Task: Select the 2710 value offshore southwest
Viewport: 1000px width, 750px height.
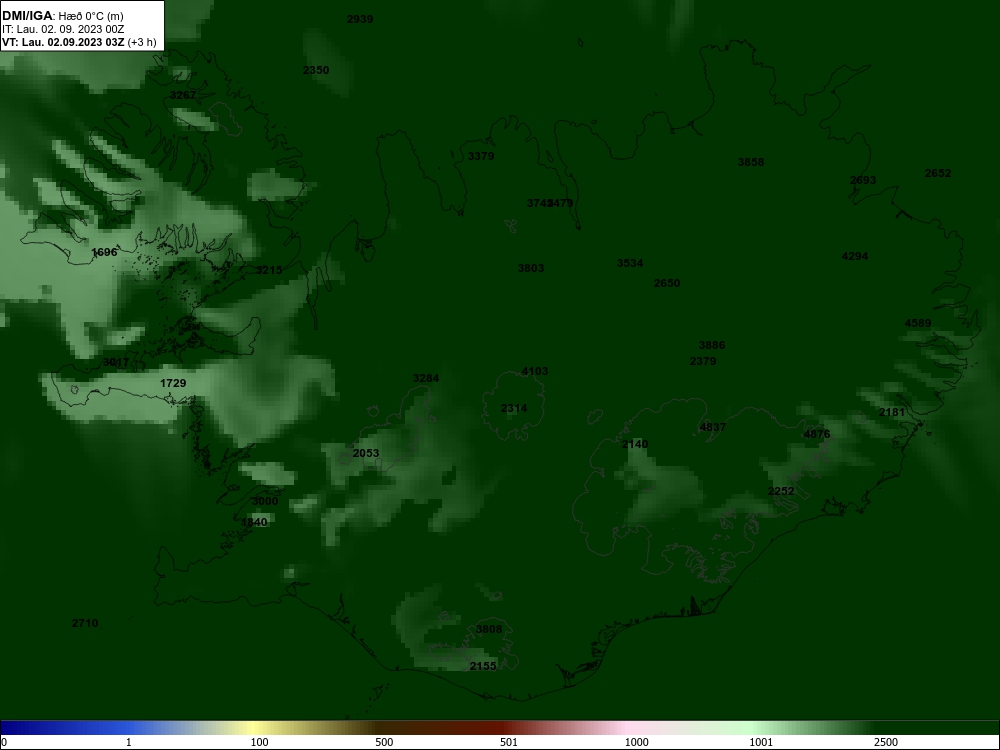Action: pos(85,624)
